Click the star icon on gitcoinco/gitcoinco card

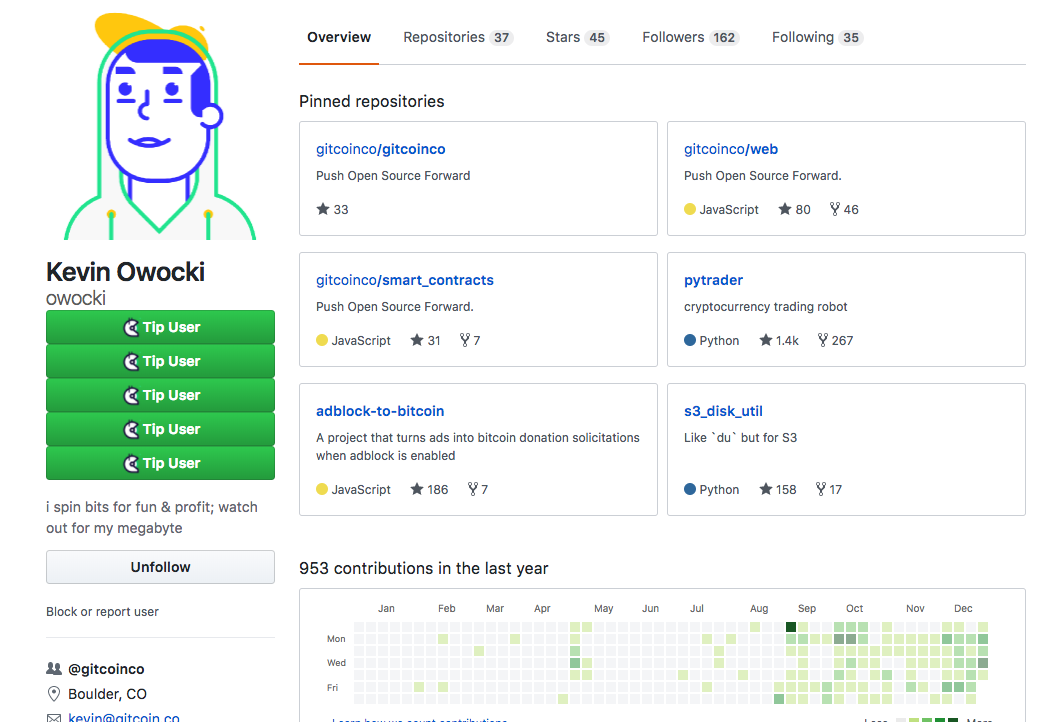pyautogui.click(x=323, y=209)
